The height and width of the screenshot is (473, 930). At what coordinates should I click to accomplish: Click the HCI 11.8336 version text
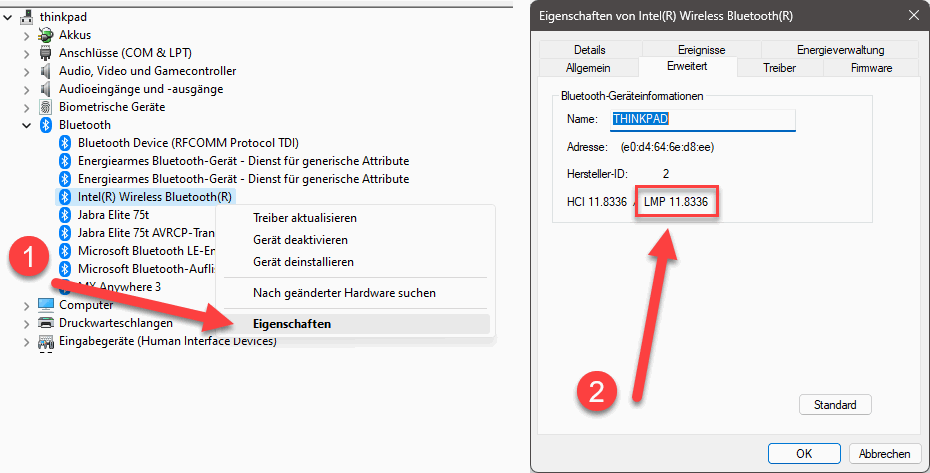[597, 202]
